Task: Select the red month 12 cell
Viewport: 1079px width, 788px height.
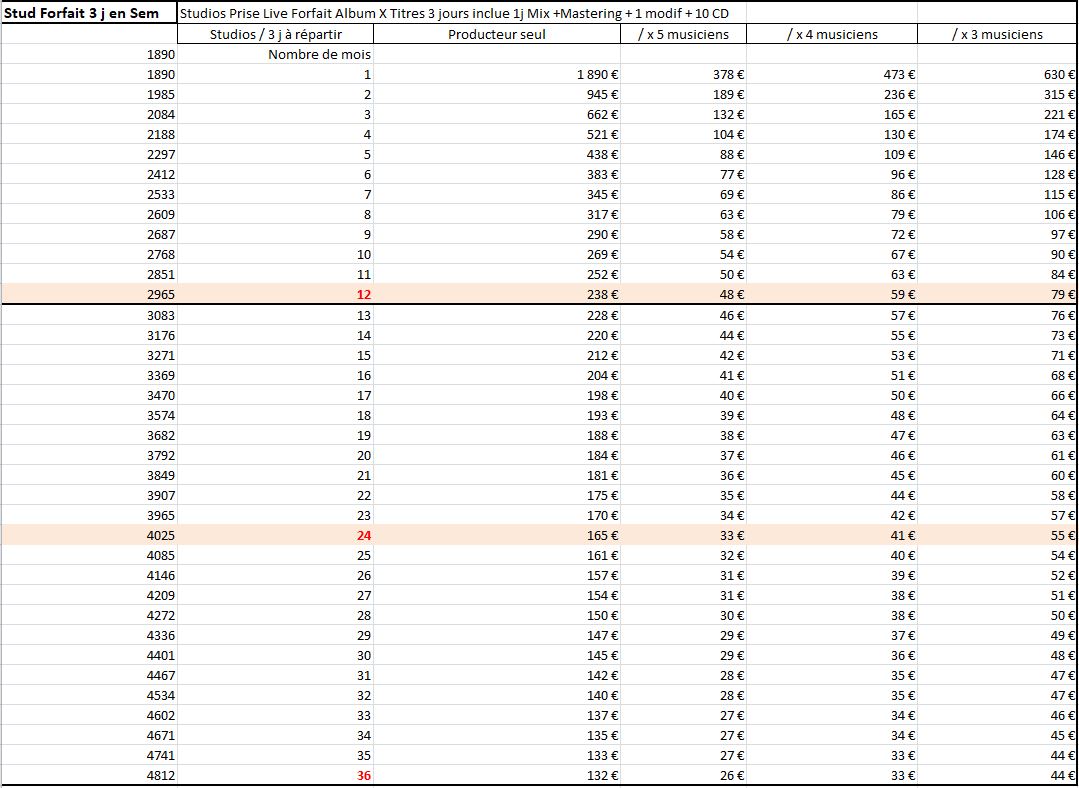Action: pos(362,294)
